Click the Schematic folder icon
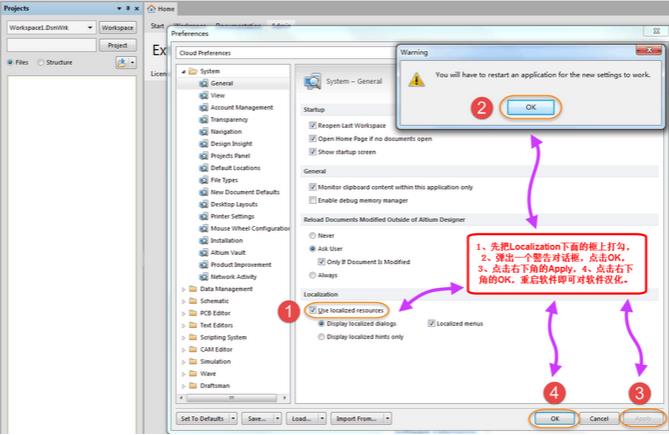 tap(193, 301)
